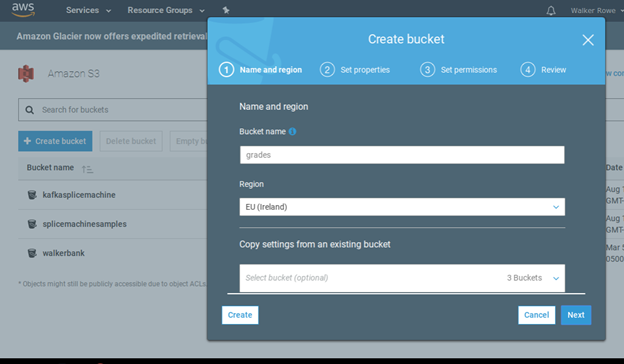624x364 pixels.
Task: Click the Delete bucket button
Action: pos(131,141)
